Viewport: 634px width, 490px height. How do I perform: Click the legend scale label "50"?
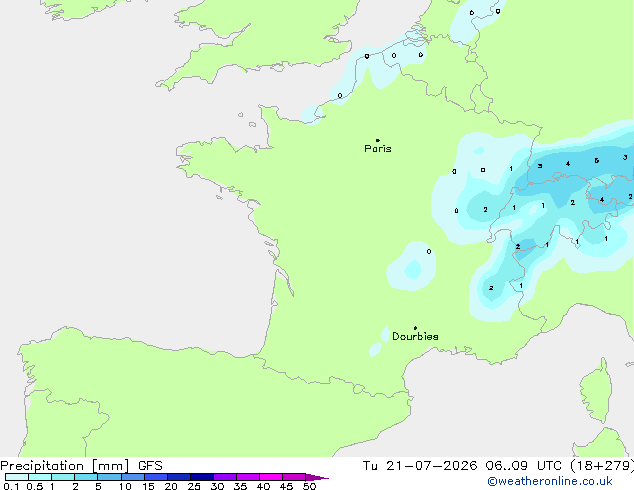click(x=309, y=486)
